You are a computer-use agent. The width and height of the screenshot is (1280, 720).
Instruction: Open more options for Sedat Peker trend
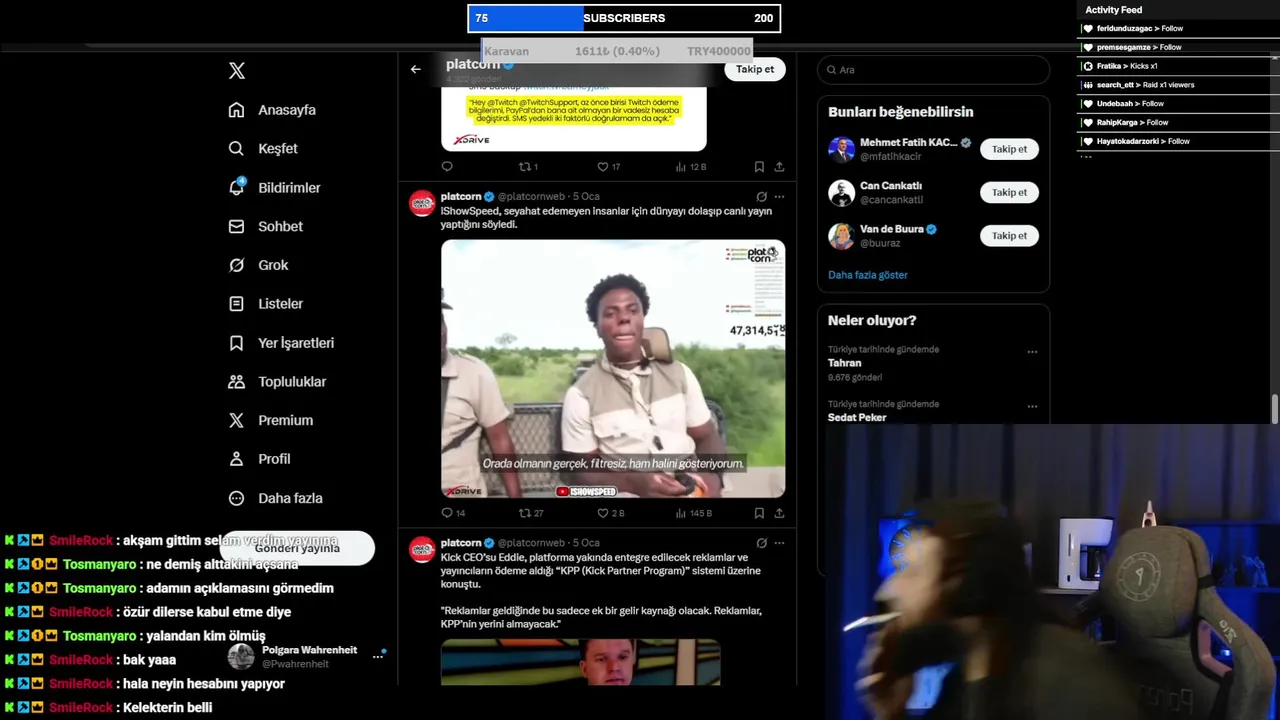1032,407
